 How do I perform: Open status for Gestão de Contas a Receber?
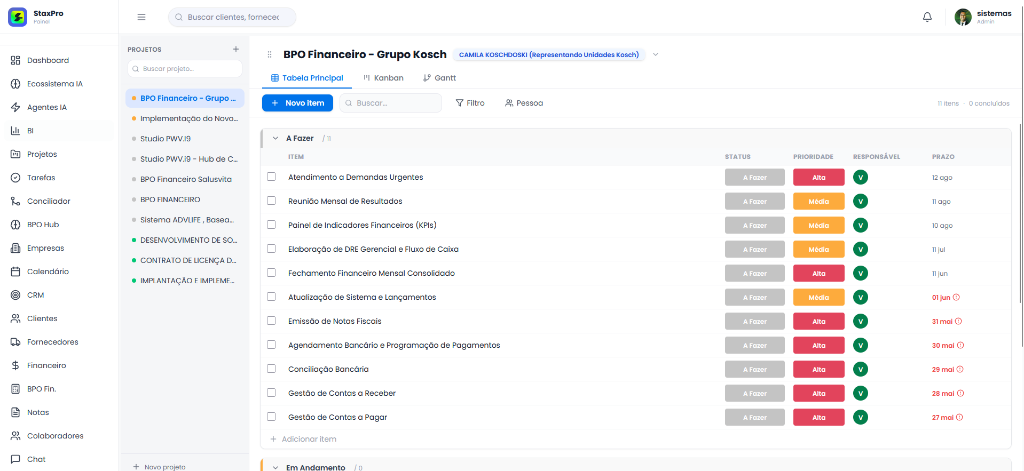click(755, 393)
